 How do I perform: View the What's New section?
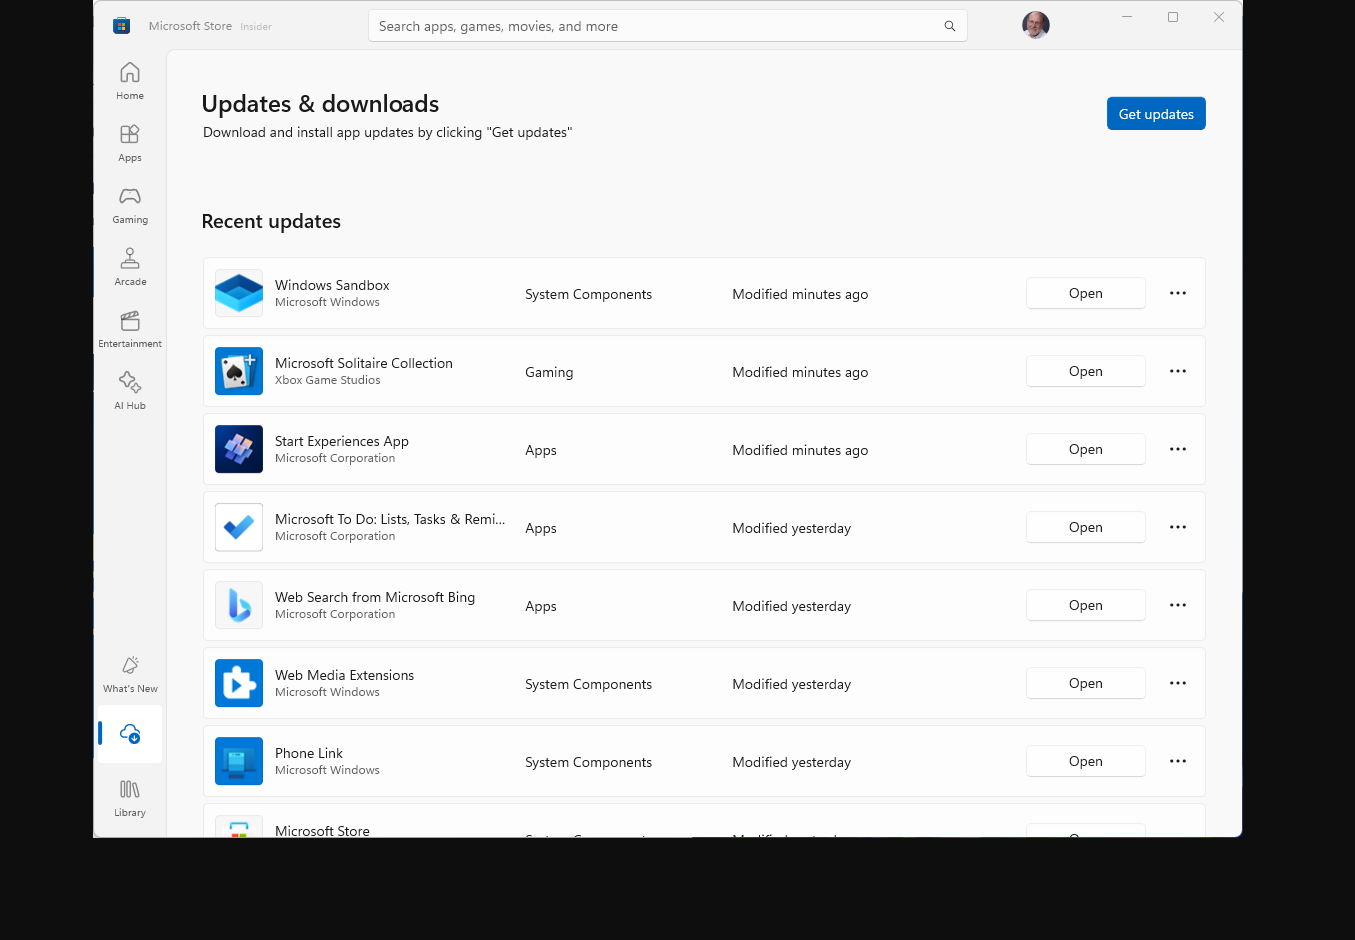[129, 672]
